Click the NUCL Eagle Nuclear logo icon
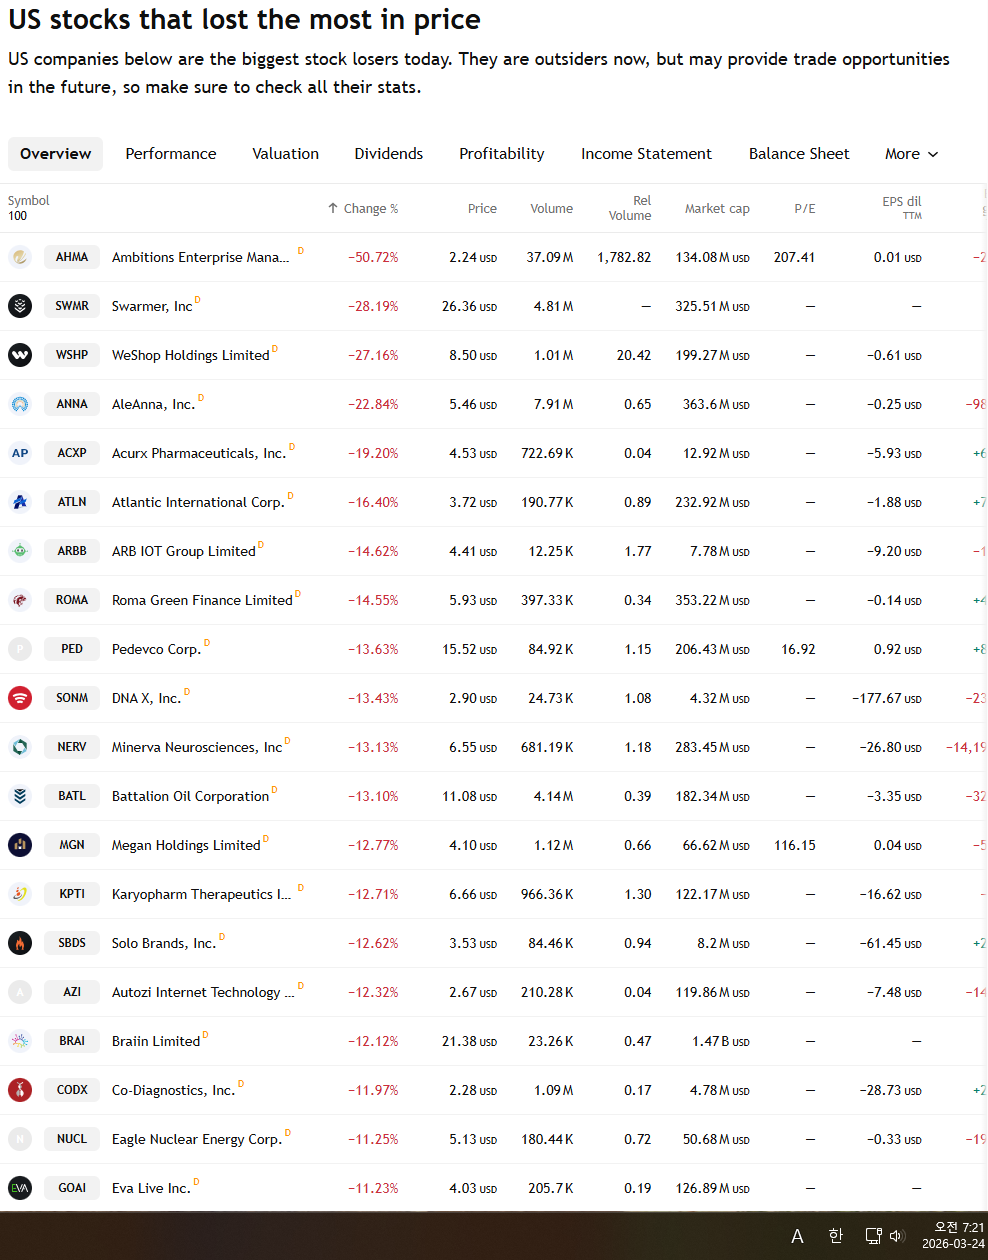Image resolution: width=988 pixels, height=1260 pixels. point(20,1139)
